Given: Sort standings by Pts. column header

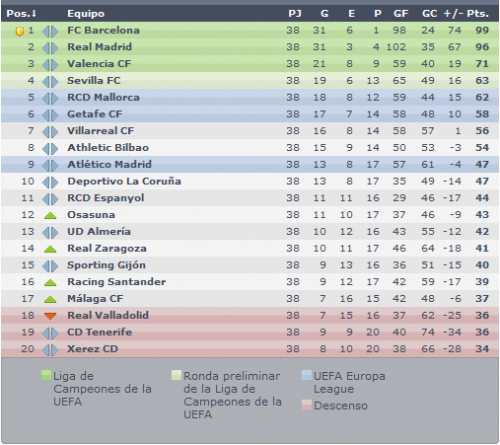Looking at the screenshot, I should [x=478, y=14].
